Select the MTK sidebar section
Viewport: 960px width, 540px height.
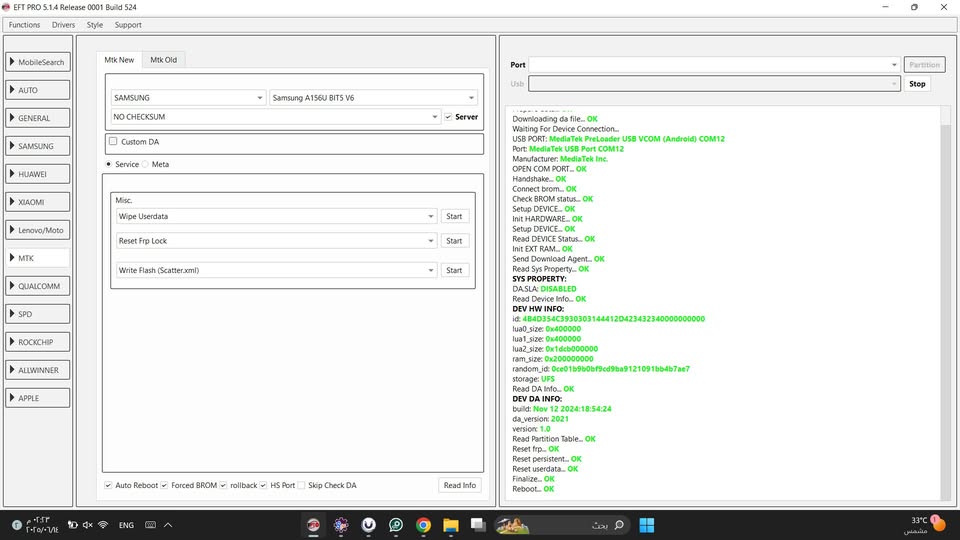pyautogui.click(x=38, y=258)
